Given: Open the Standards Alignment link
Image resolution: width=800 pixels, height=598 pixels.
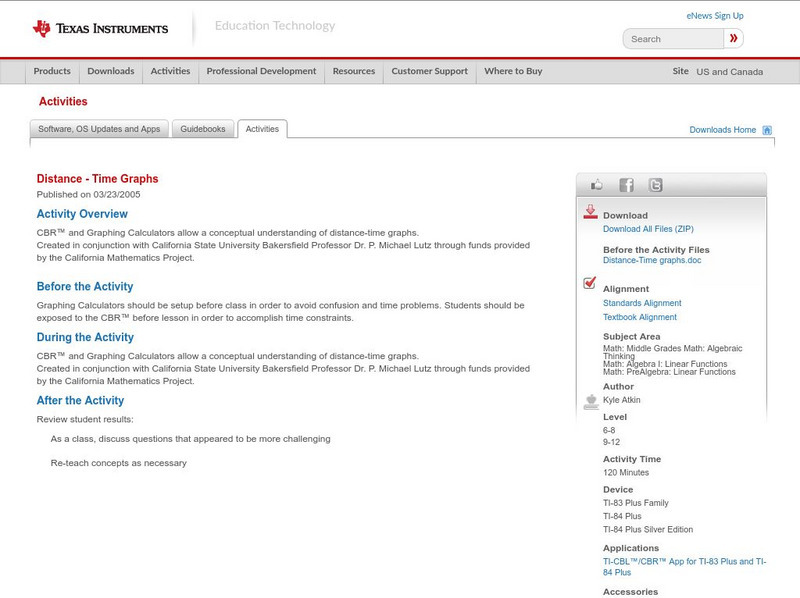Looking at the screenshot, I should pos(642,303).
